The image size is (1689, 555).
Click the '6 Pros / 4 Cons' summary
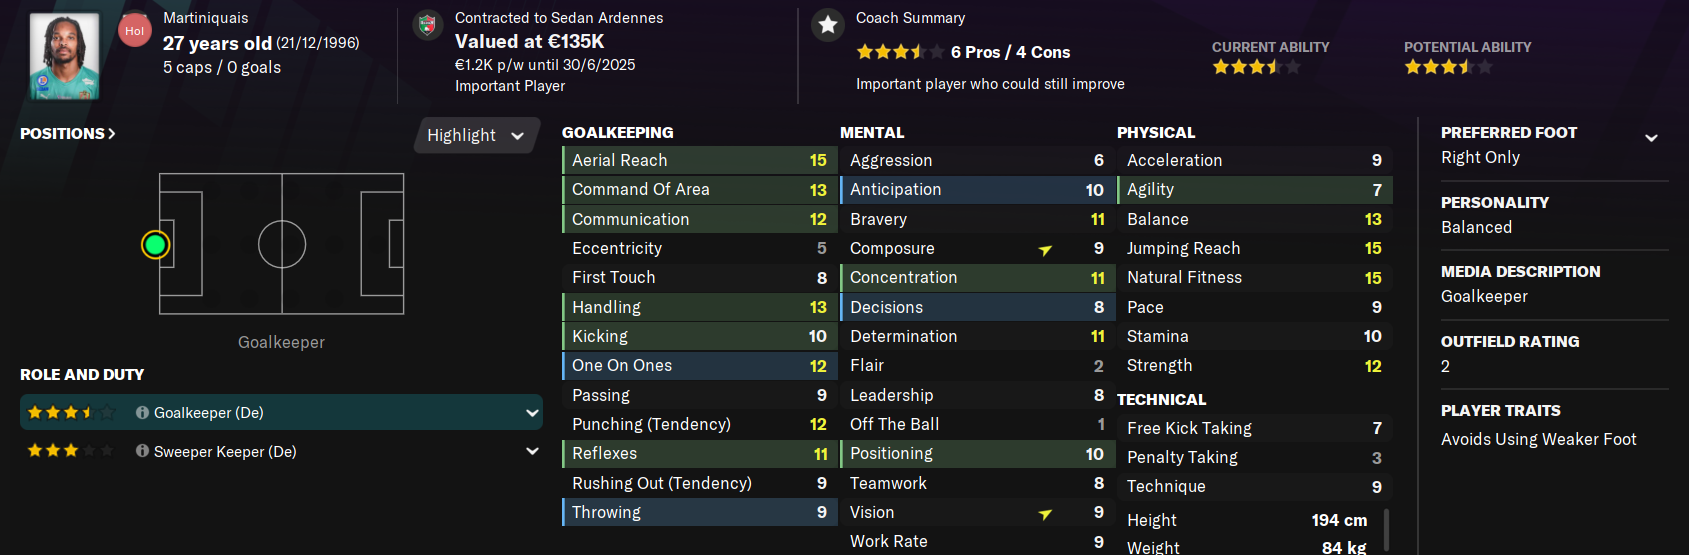click(1010, 52)
